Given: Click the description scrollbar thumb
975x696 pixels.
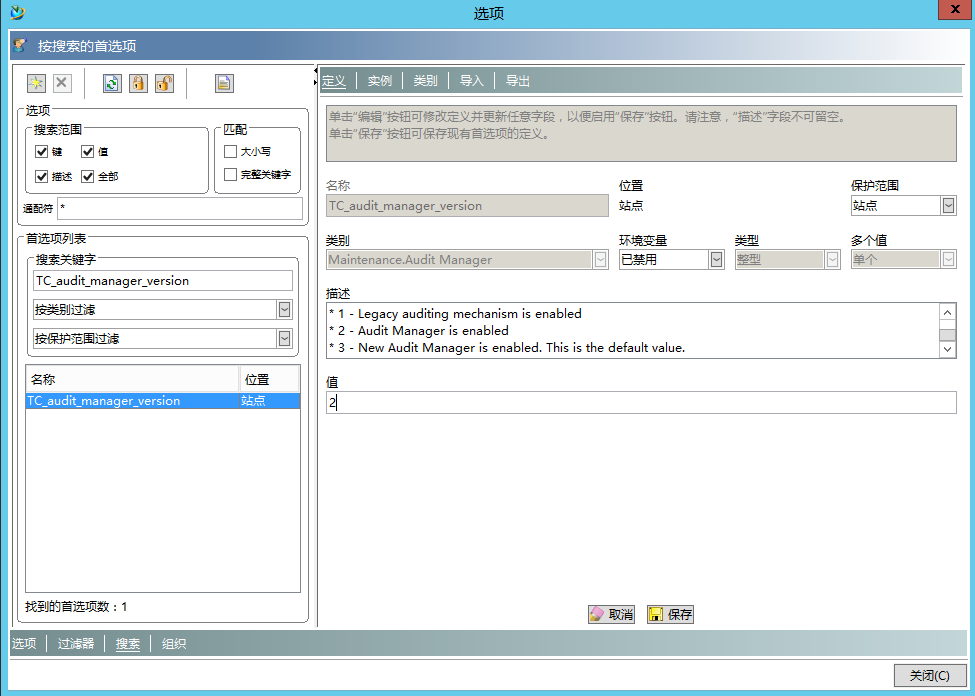Looking at the screenshot, I should (x=947, y=335).
